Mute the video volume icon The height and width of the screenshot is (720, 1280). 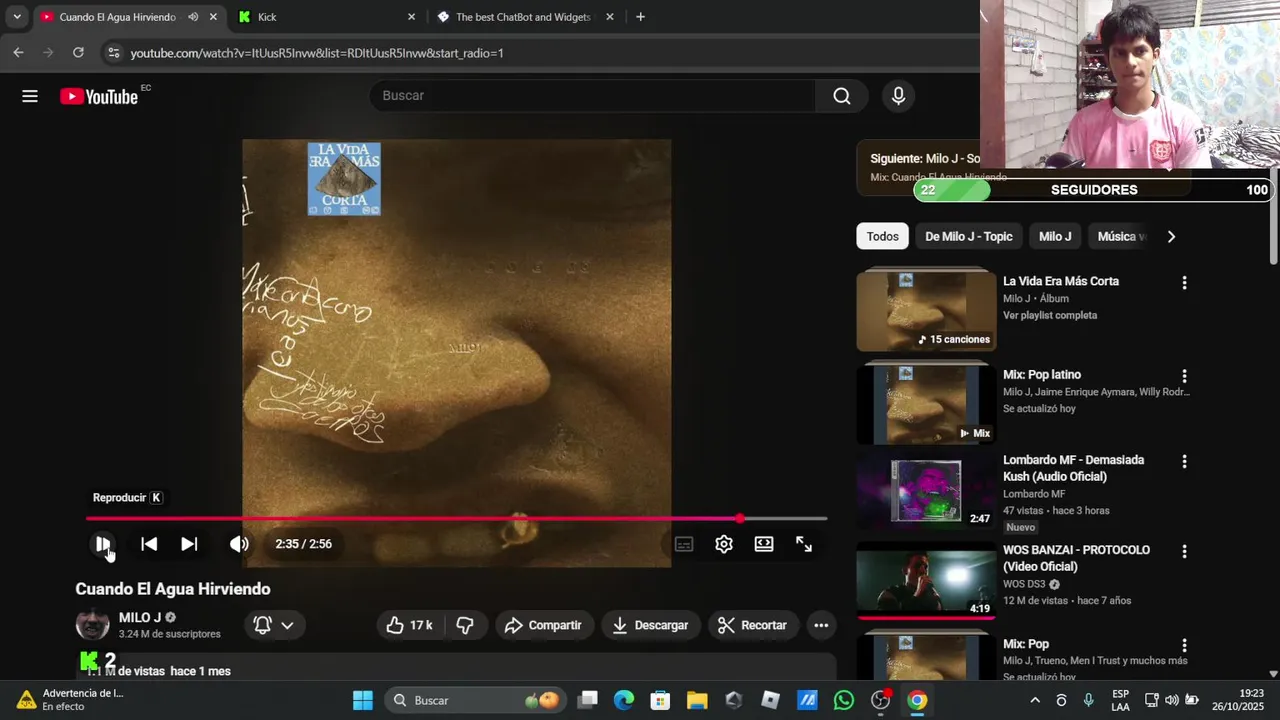pyautogui.click(x=239, y=544)
